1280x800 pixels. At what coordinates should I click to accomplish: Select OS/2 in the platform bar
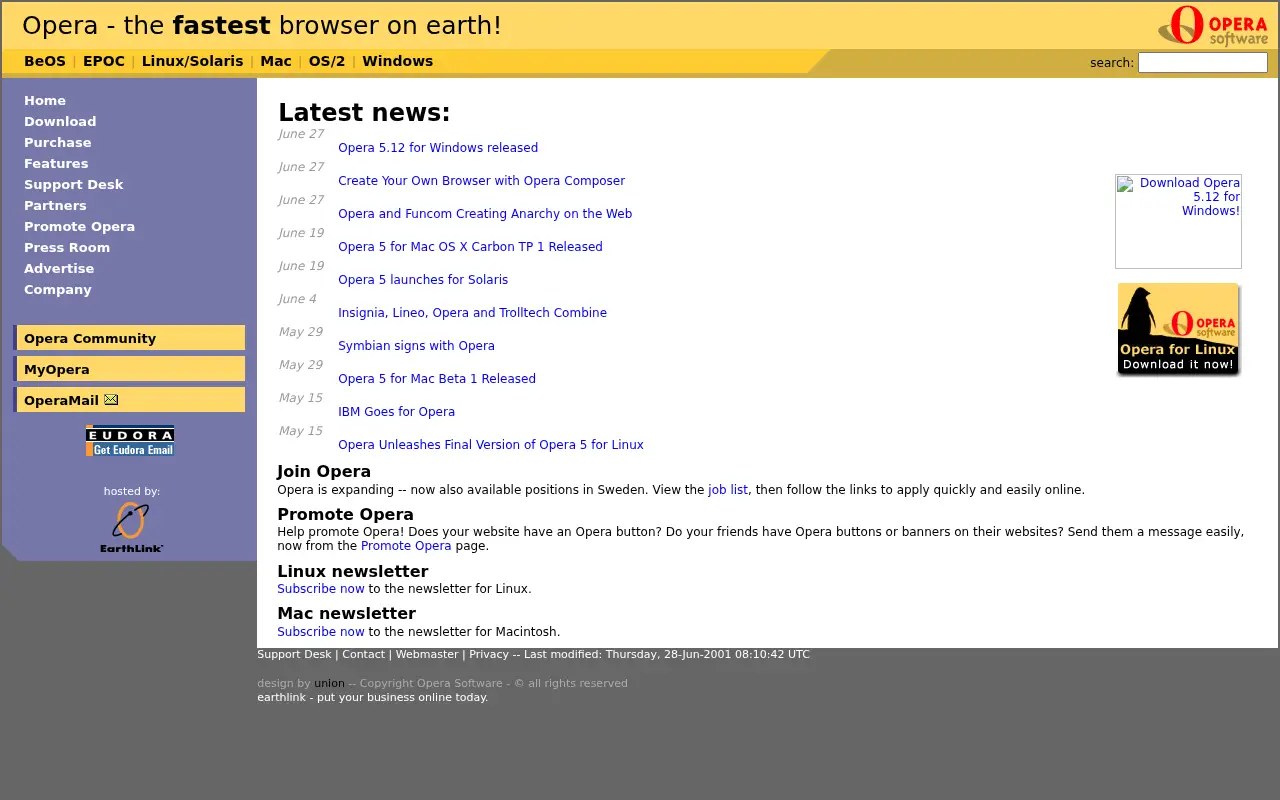coord(327,61)
